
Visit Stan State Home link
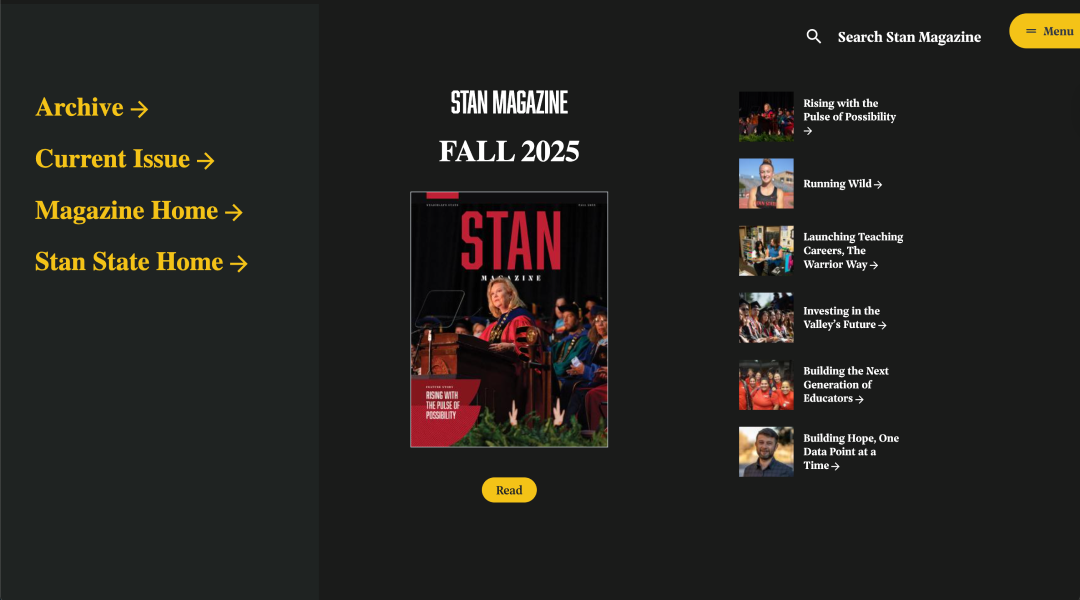[x=141, y=262]
